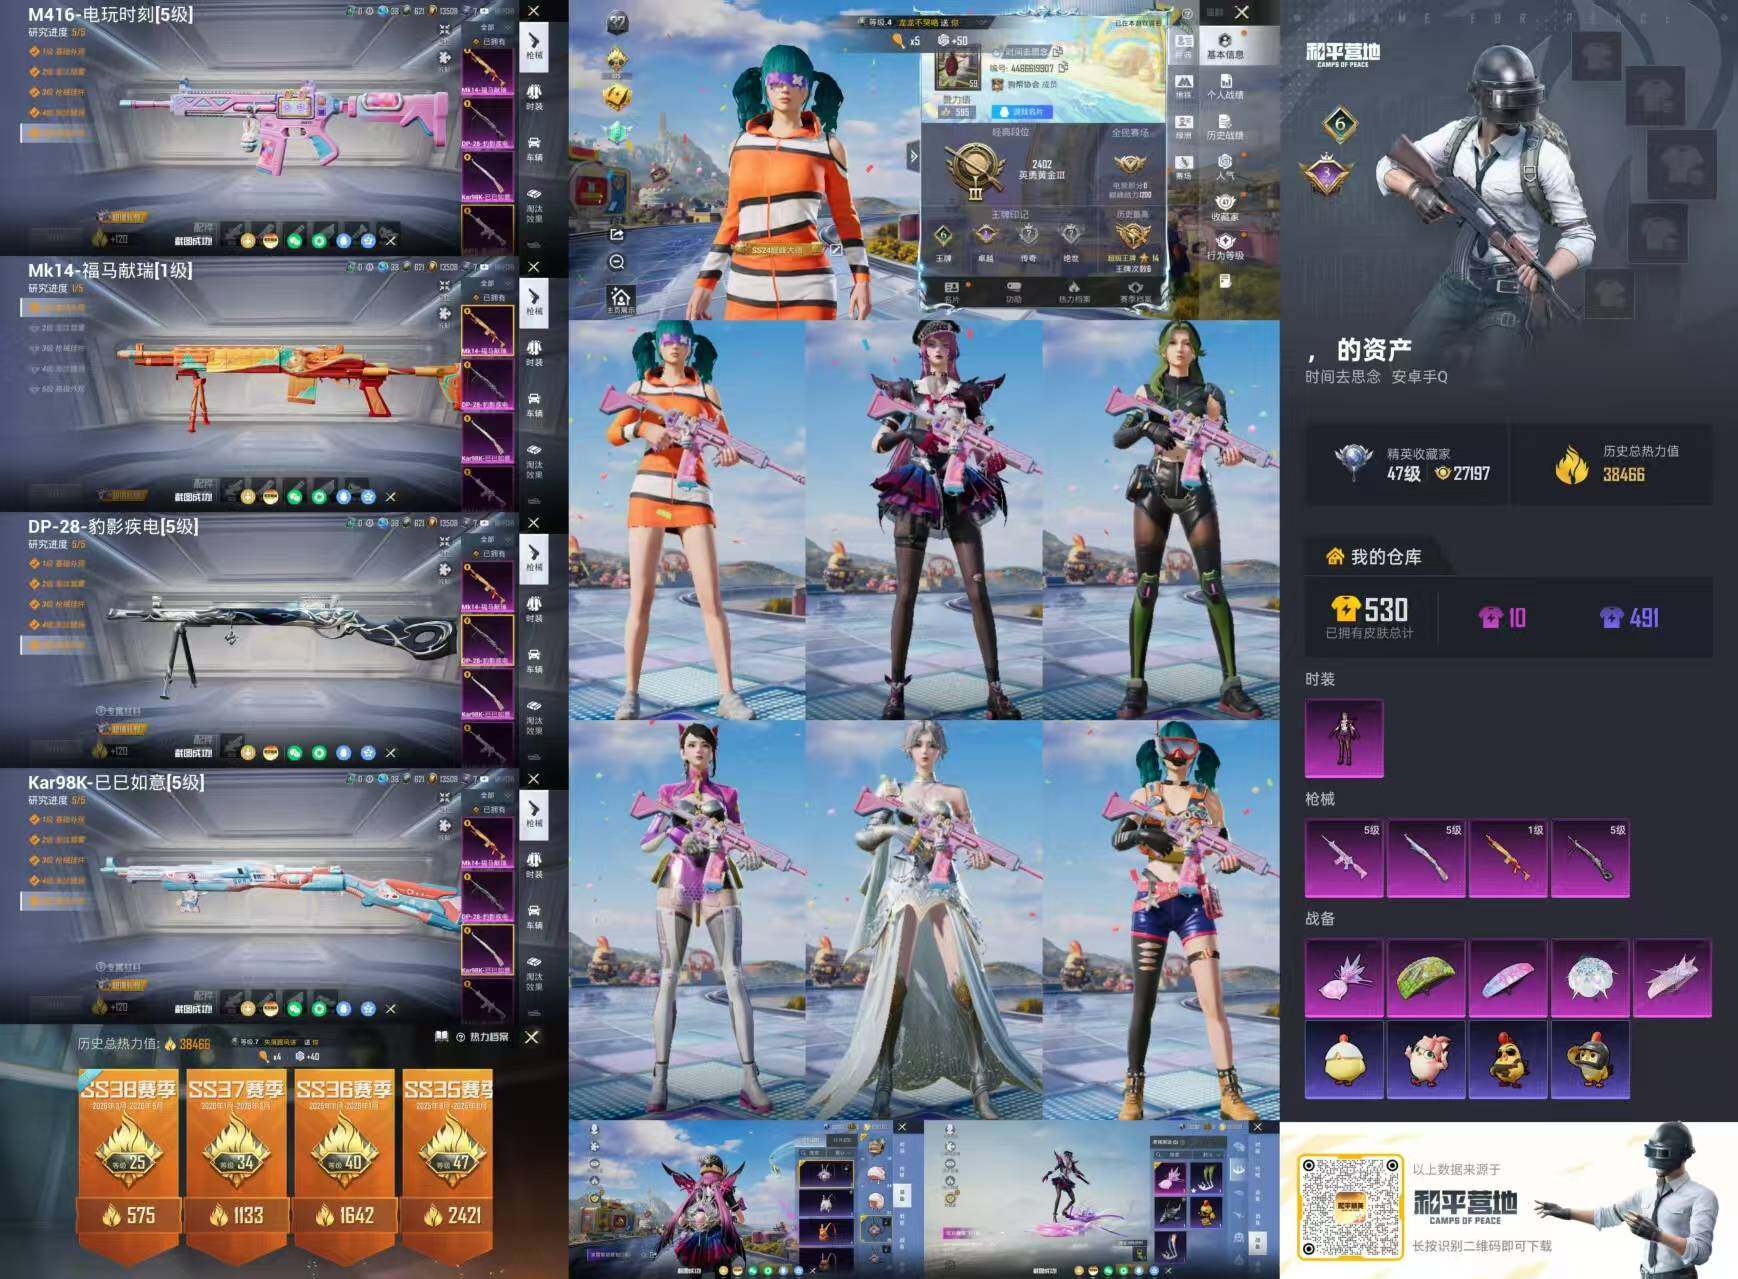Open the 全部 filter dropdown in M416 panel
Image resolution: width=1738 pixels, height=1279 pixels.
pyautogui.click(x=489, y=27)
